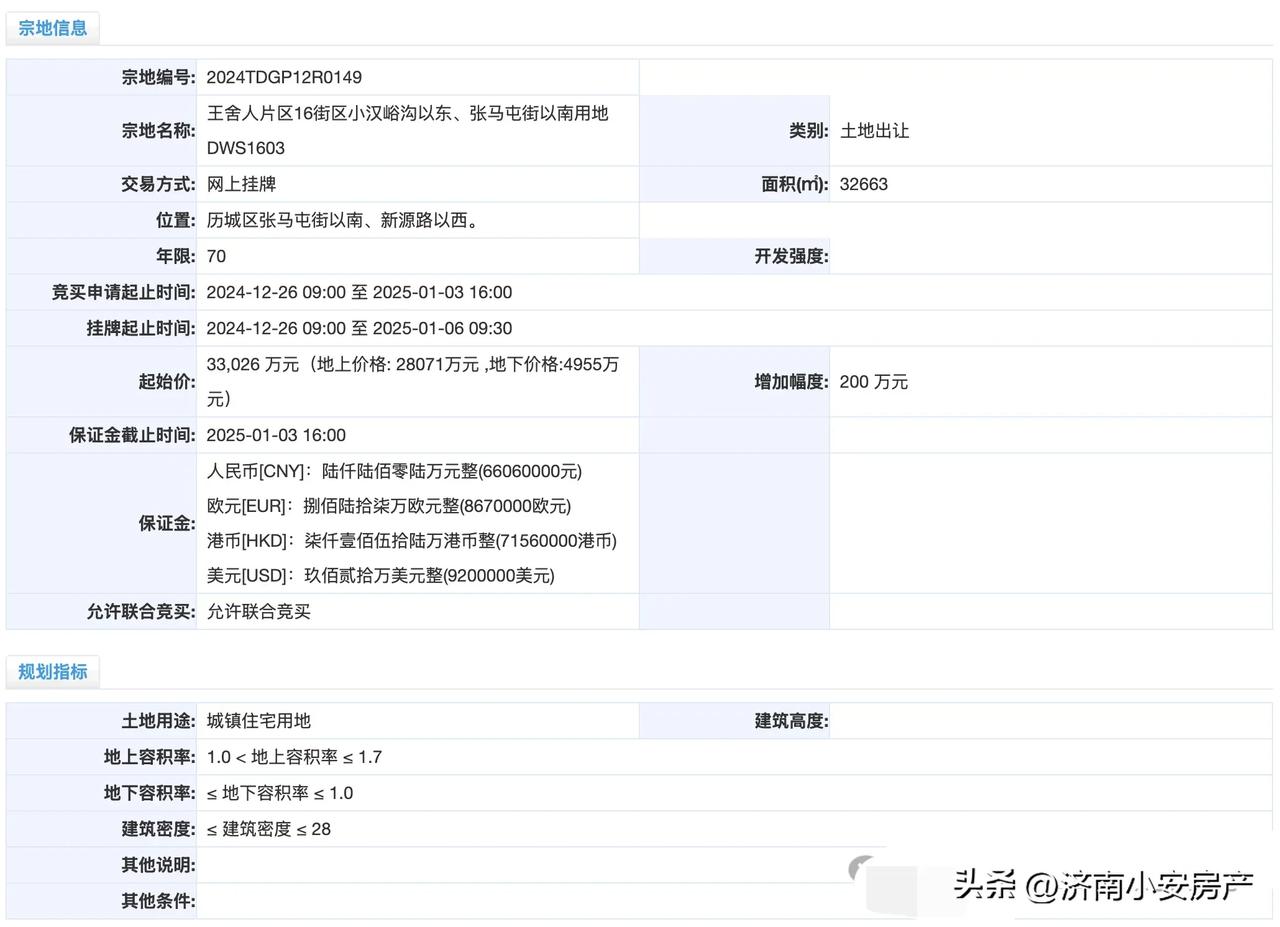
Task: Click listing period ending 2025-01-06 09:30
Action: pos(359,328)
